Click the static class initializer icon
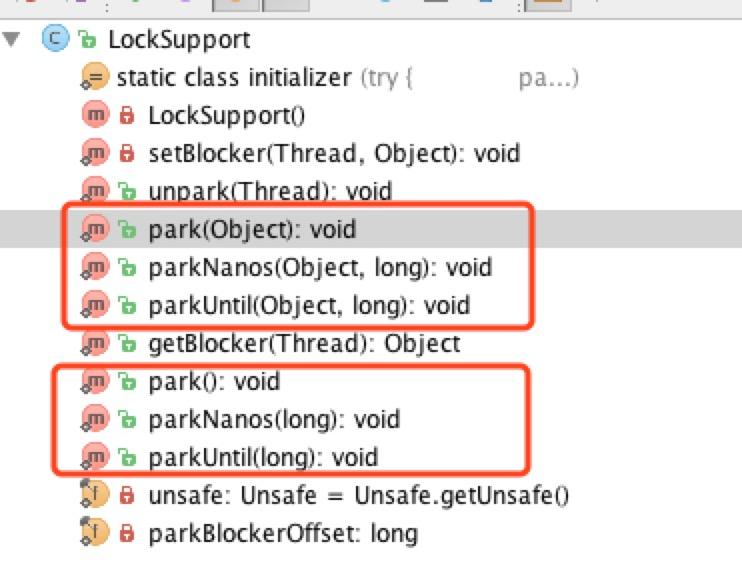This screenshot has height=582, width=742. [x=95, y=77]
